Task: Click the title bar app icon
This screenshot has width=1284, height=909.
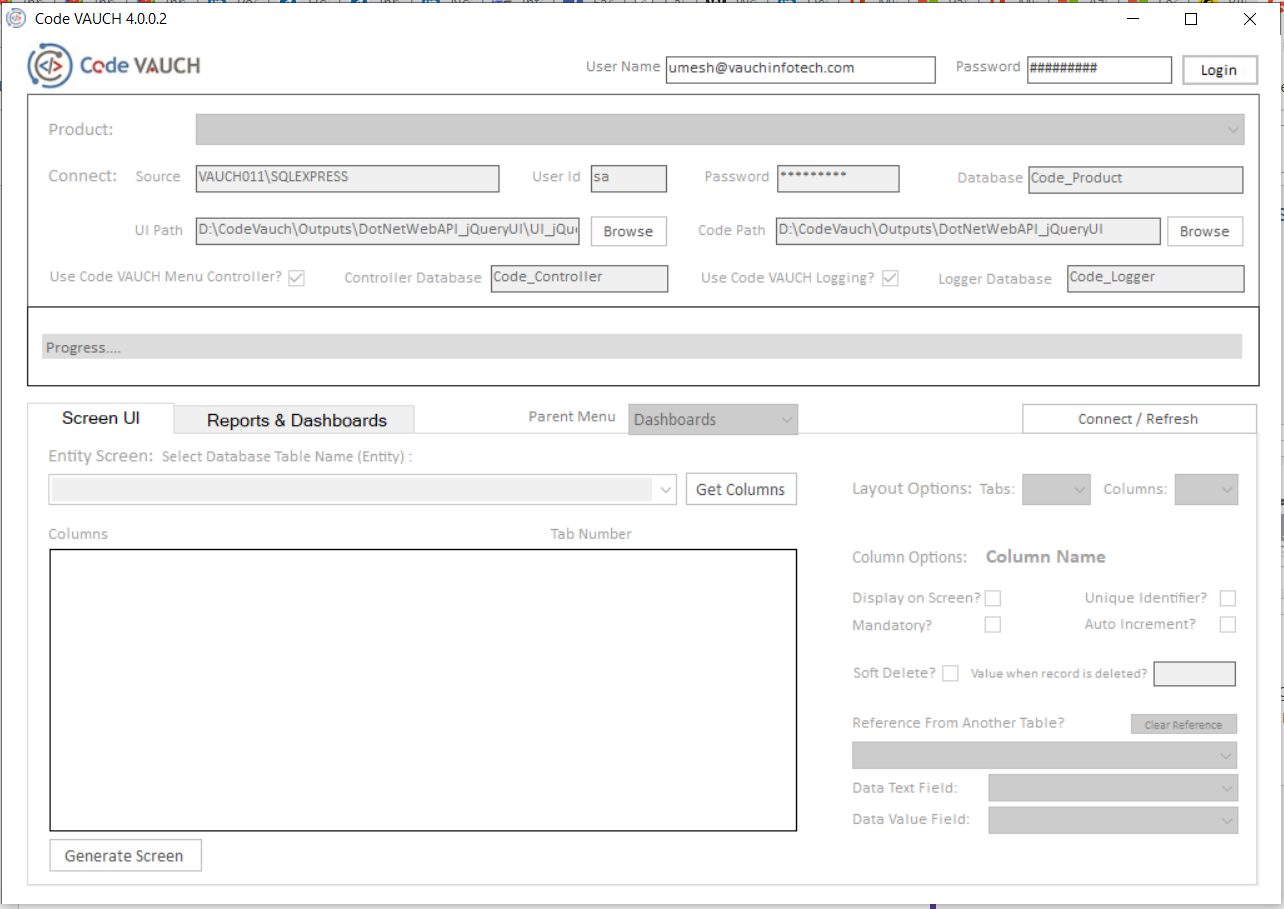Action: 16,18
